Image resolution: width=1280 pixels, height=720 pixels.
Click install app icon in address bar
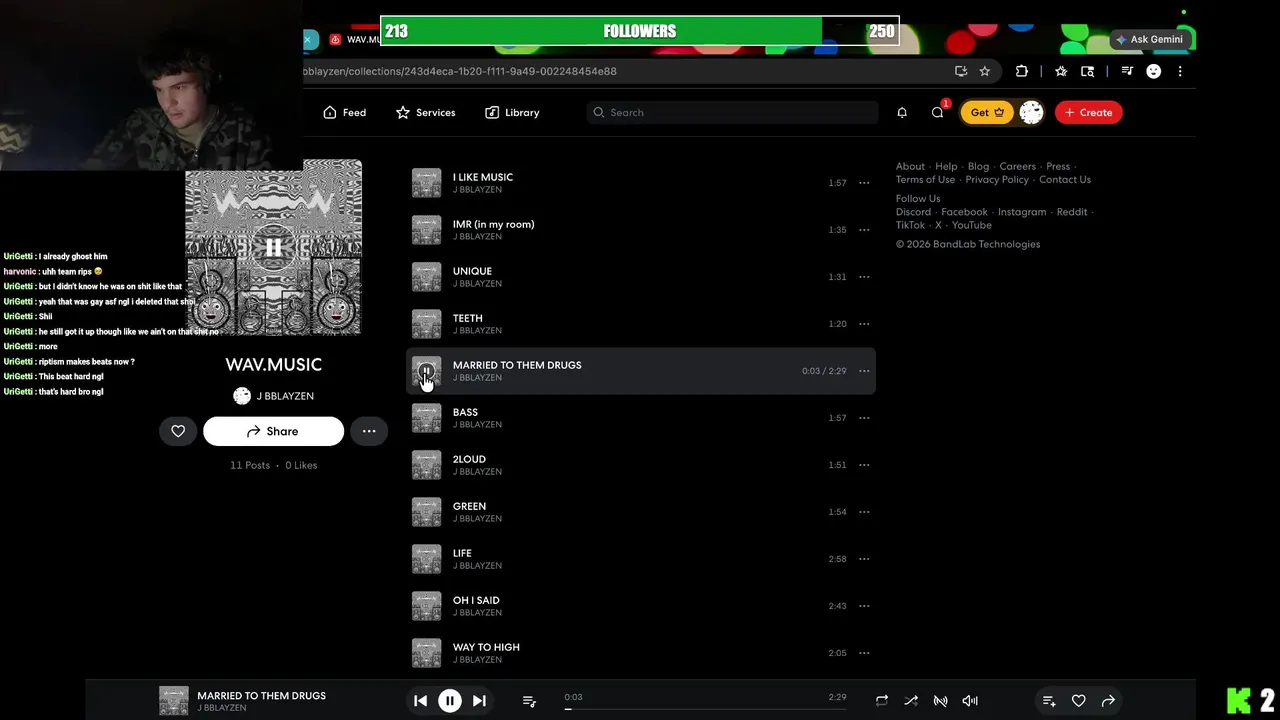pyautogui.click(x=961, y=71)
